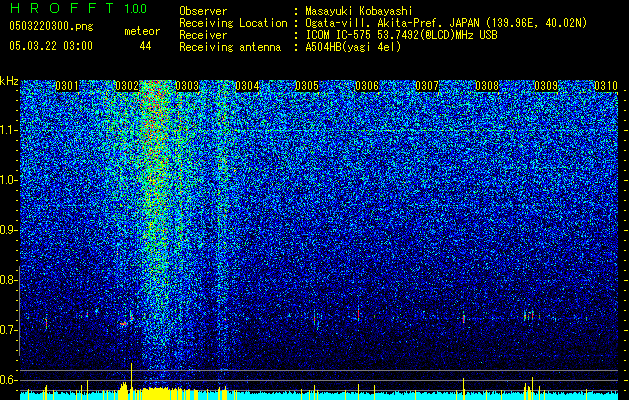
Task: Click the ICOM IC-575 receiver description
Action: pyautogui.click(x=402, y=35)
